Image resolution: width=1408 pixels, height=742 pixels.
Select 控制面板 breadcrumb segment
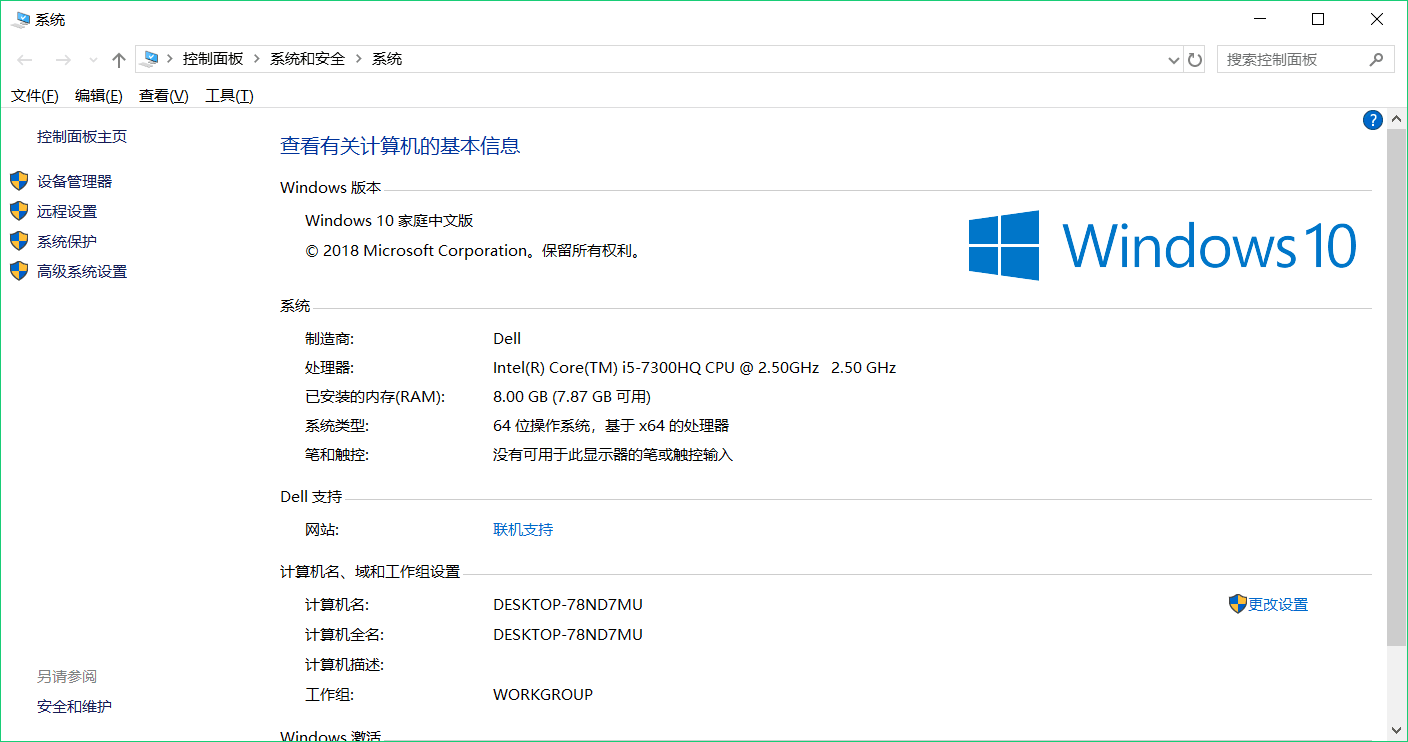tap(213, 59)
